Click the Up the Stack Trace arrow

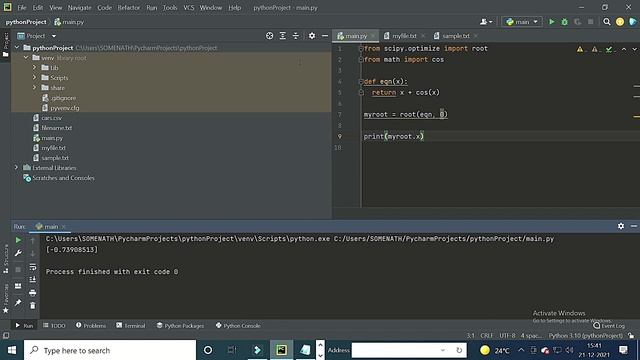[33, 241]
